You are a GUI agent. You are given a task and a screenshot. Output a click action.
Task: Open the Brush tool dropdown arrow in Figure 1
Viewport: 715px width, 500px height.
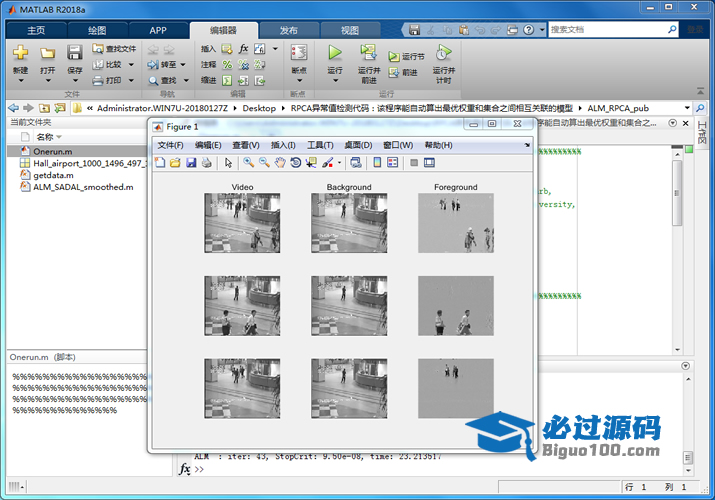(339, 163)
